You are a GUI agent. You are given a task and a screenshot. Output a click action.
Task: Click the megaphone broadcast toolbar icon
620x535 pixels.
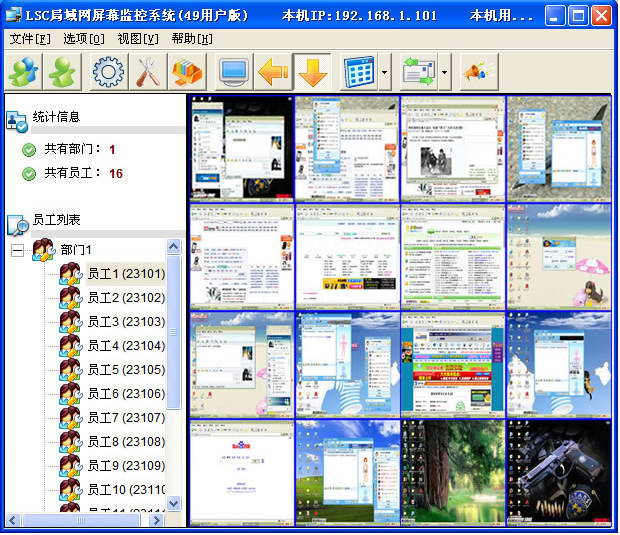click(479, 72)
